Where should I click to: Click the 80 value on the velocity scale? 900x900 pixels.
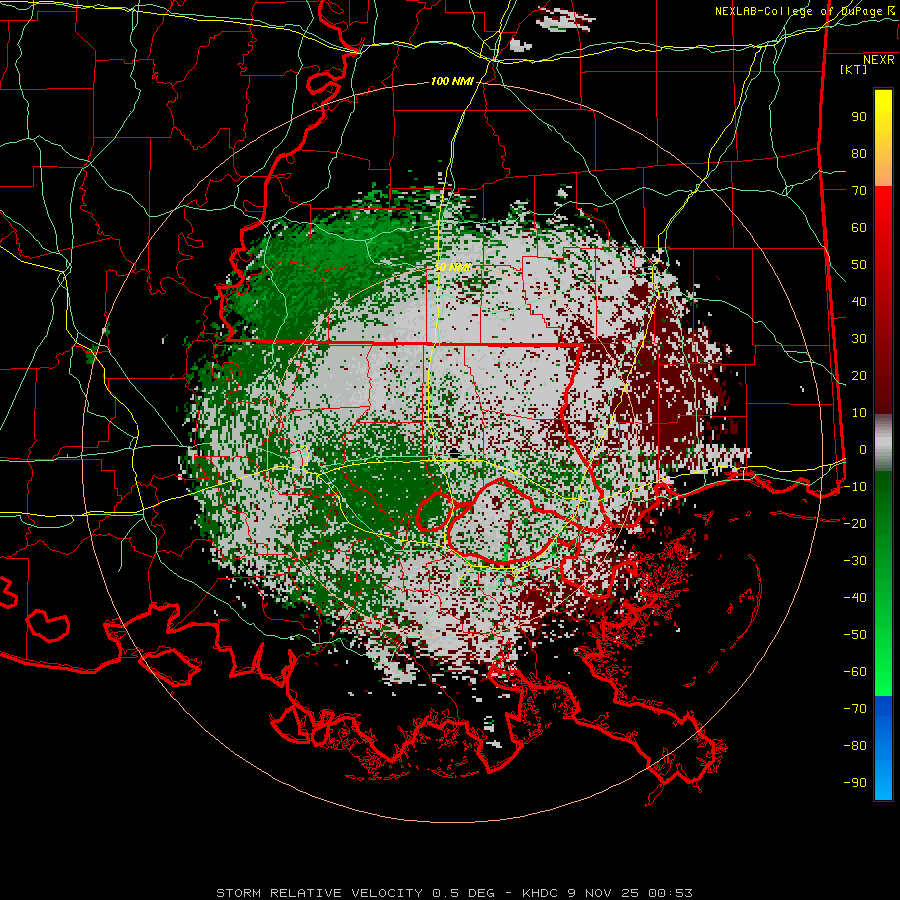click(x=859, y=154)
